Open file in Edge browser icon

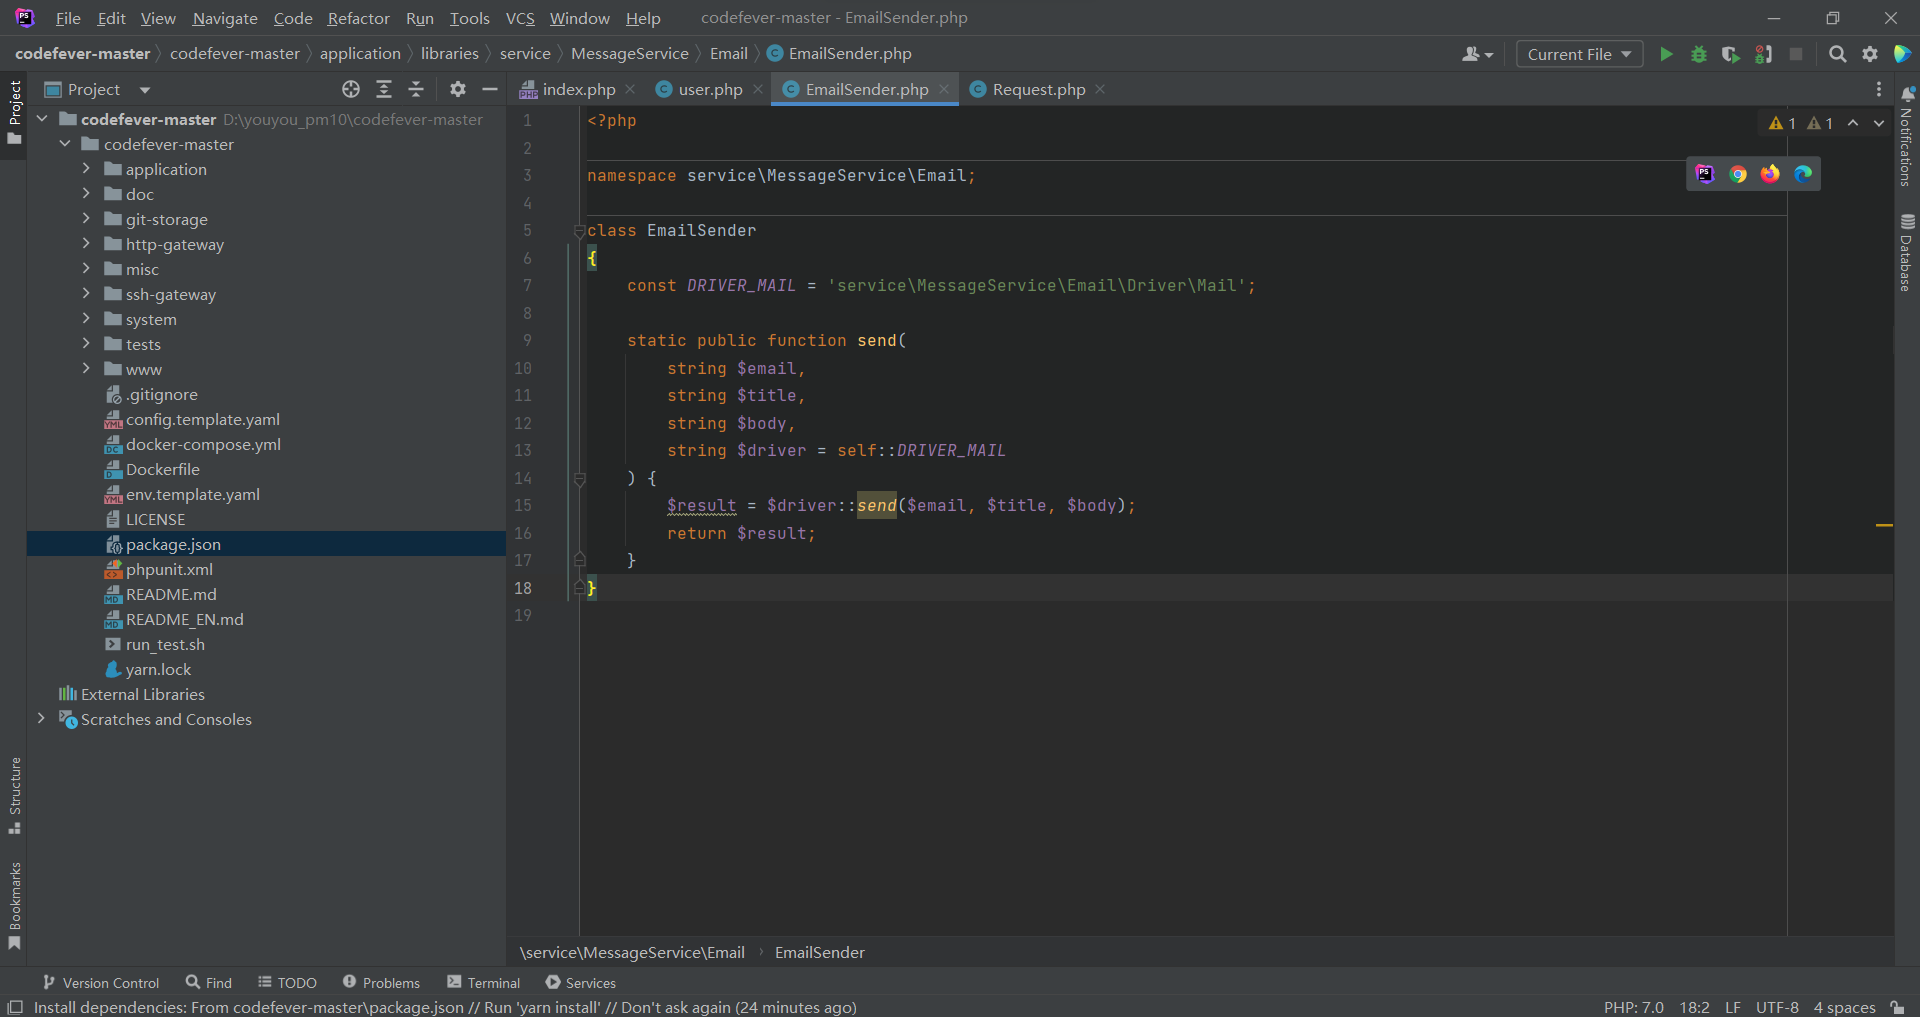(x=1803, y=174)
